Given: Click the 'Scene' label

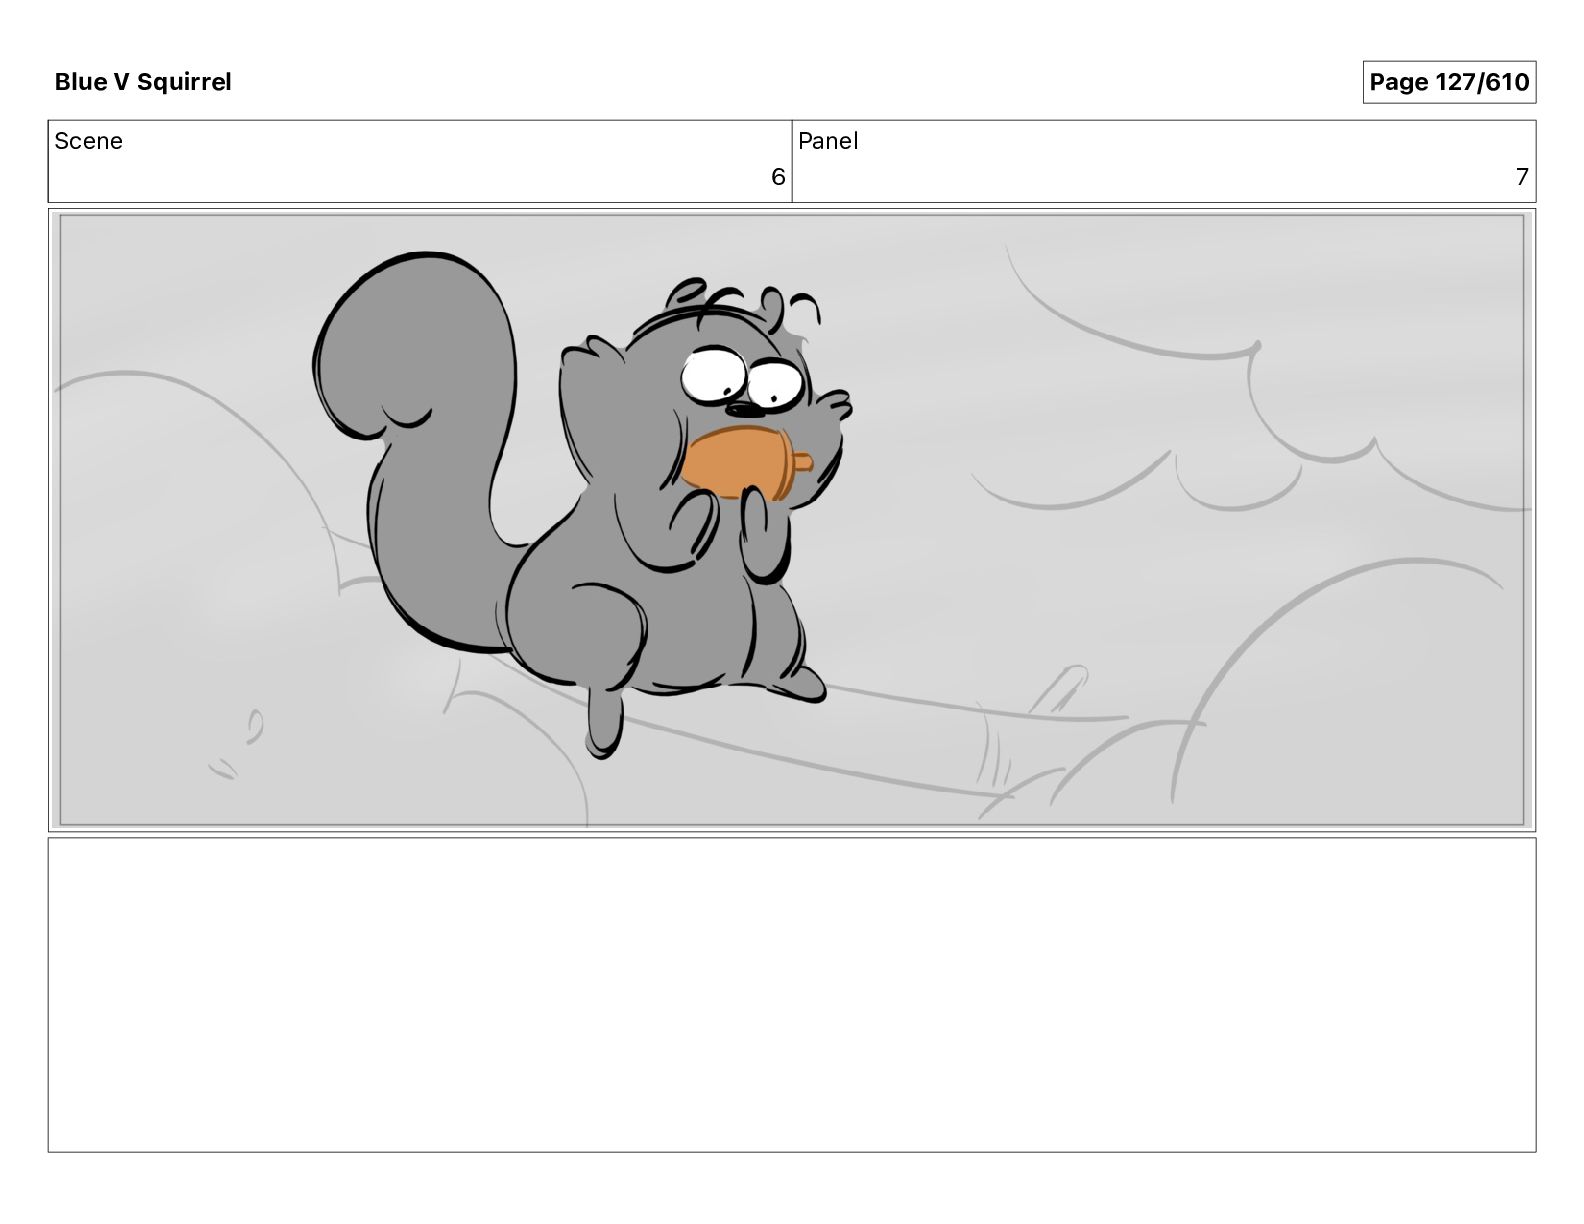Looking at the screenshot, I should (x=89, y=141).
